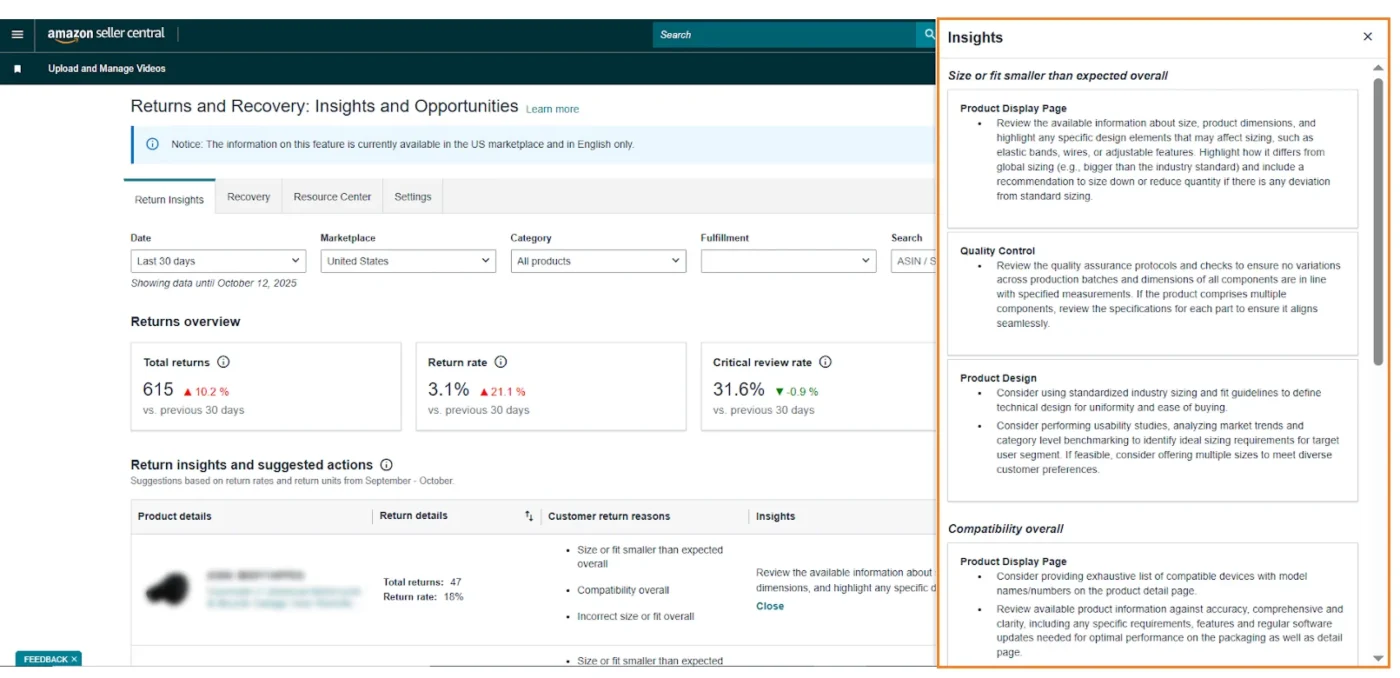Collapse the insight text via Close link

pyautogui.click(x=769, y=606)
